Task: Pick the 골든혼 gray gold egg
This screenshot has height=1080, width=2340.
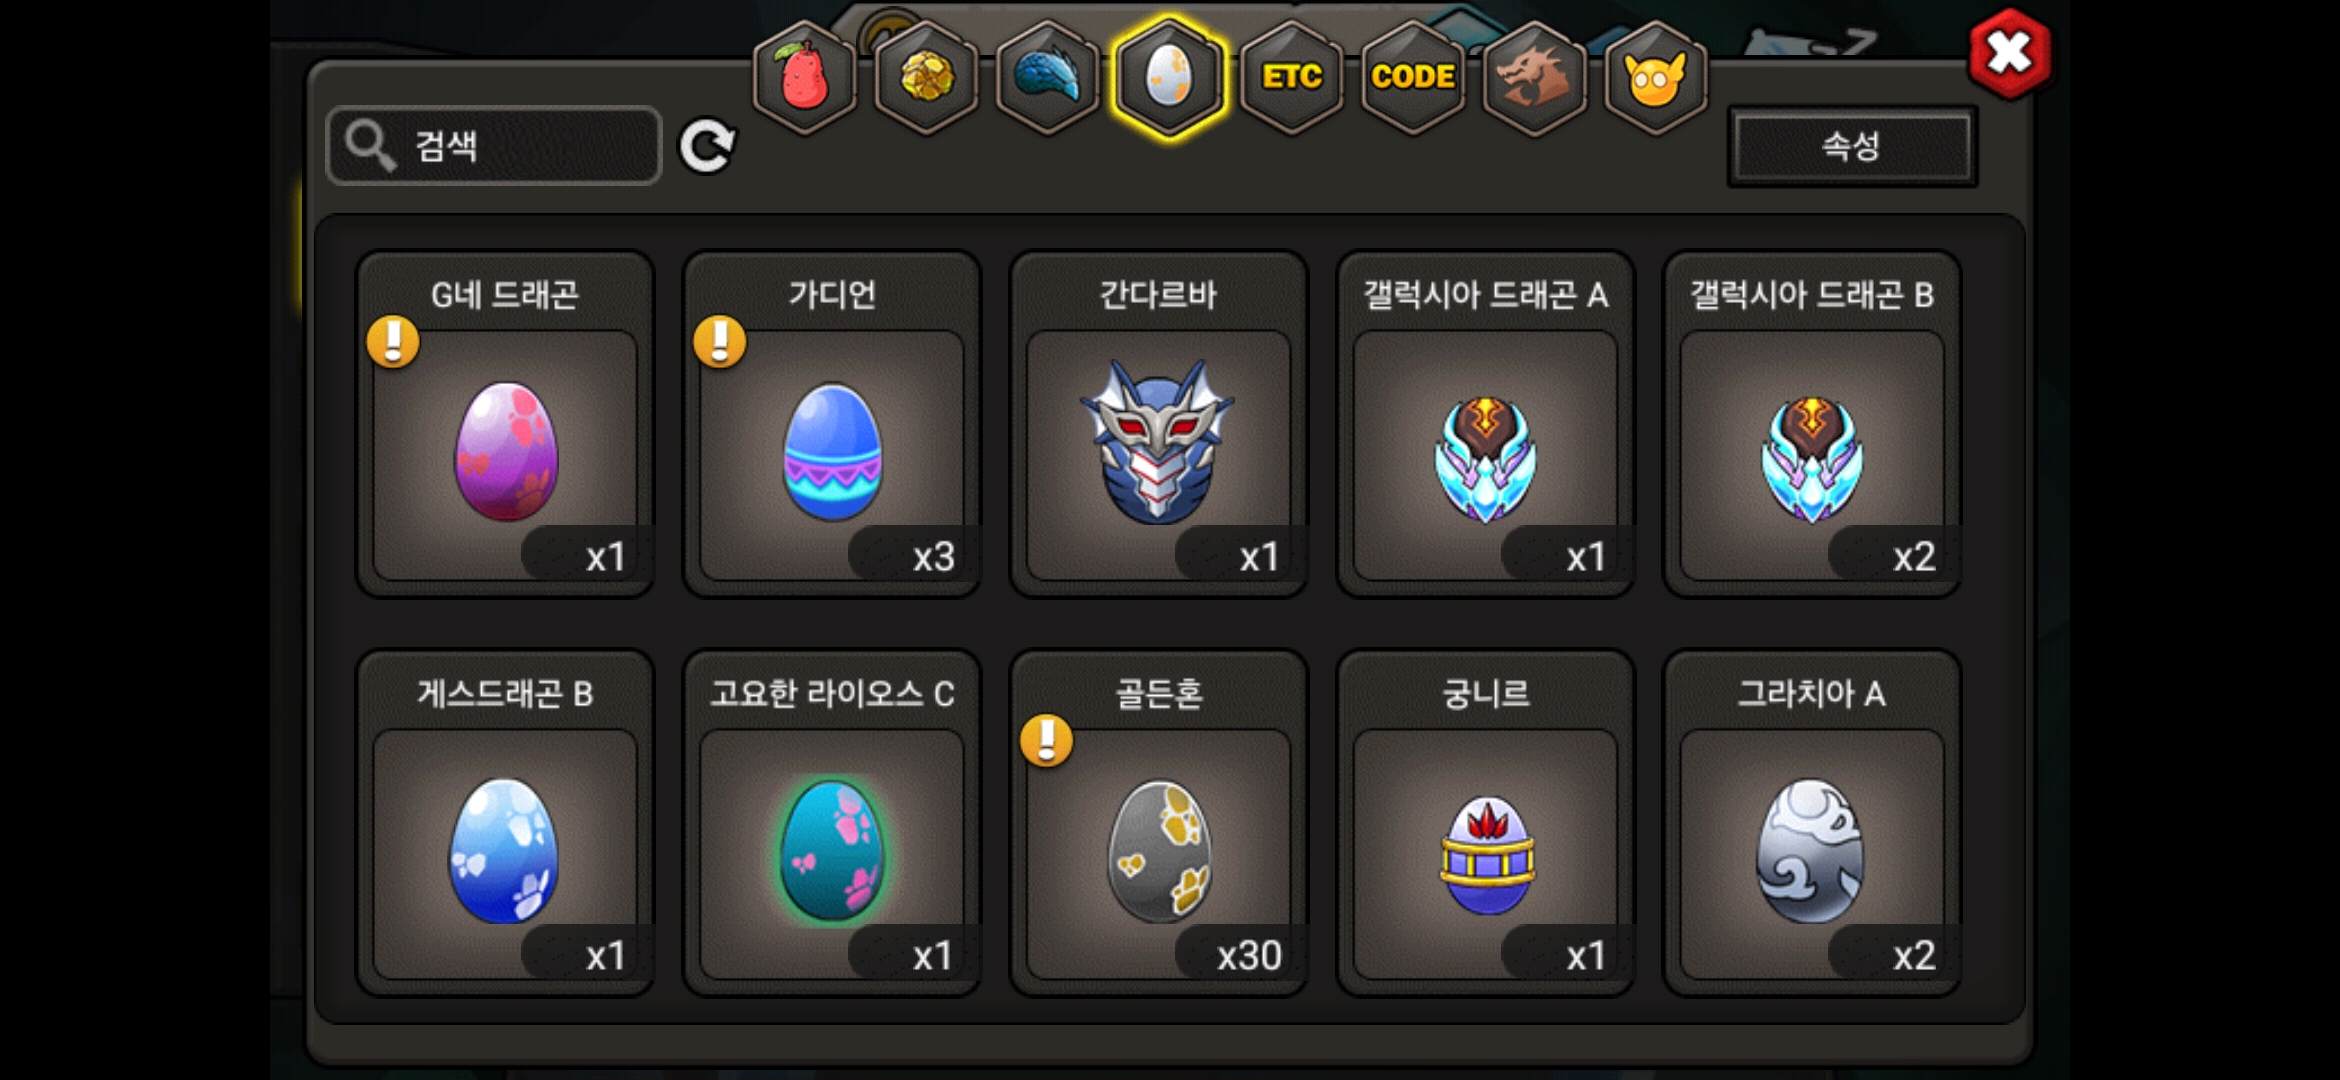Action: click(x=1159, y=823)
